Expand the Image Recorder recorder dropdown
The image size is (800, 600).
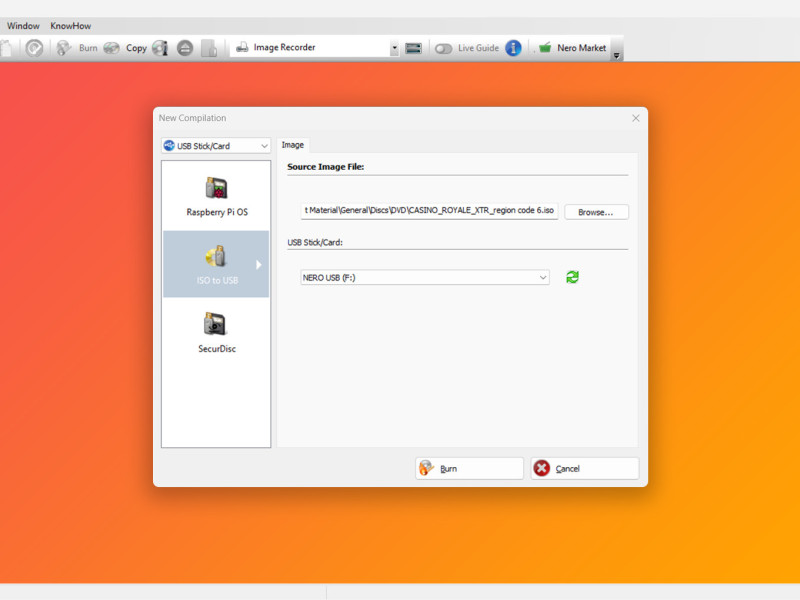point(394,48)
